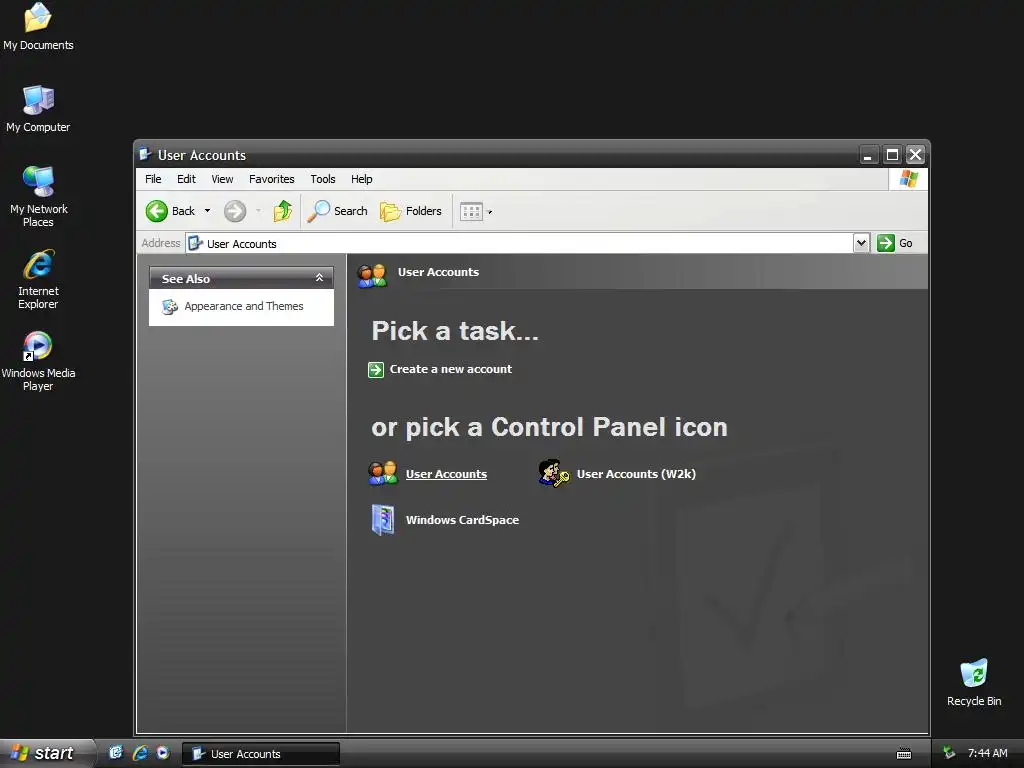Click the Go button
The width and height of the screenshot is (1024, 768).
click(x=895, y=243)
